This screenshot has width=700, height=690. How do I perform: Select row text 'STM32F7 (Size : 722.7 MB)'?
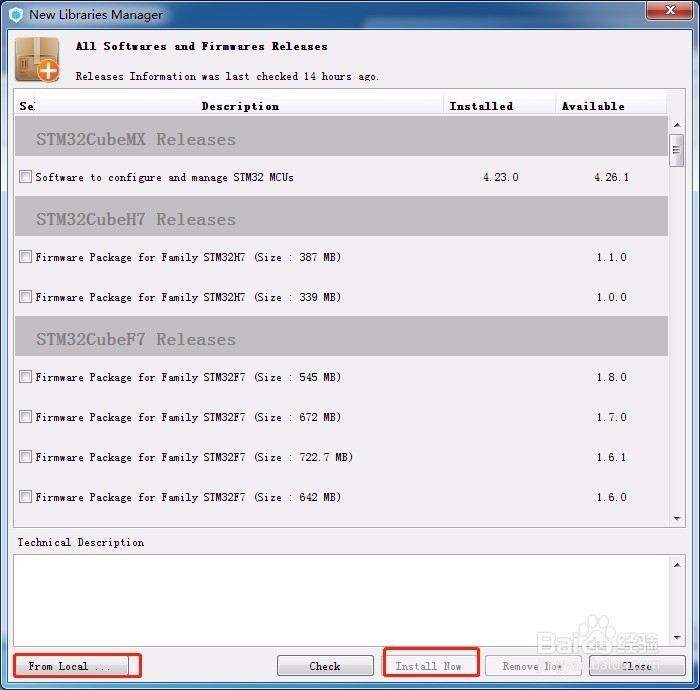278,457
